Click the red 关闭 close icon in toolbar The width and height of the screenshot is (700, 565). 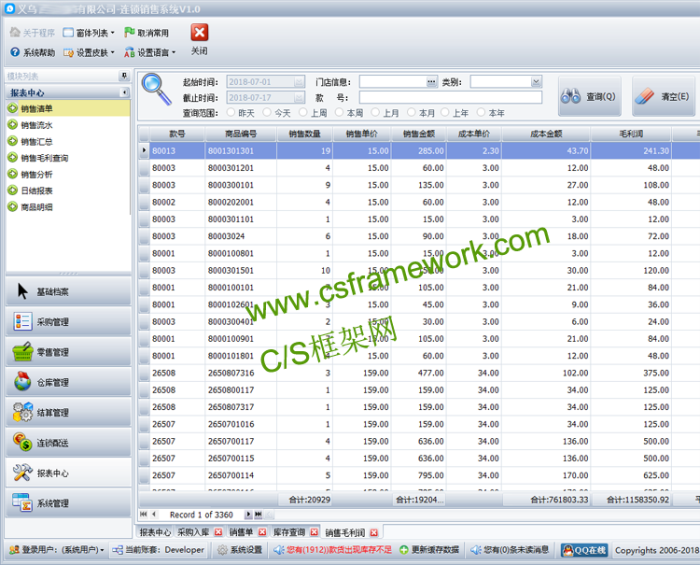199,34
